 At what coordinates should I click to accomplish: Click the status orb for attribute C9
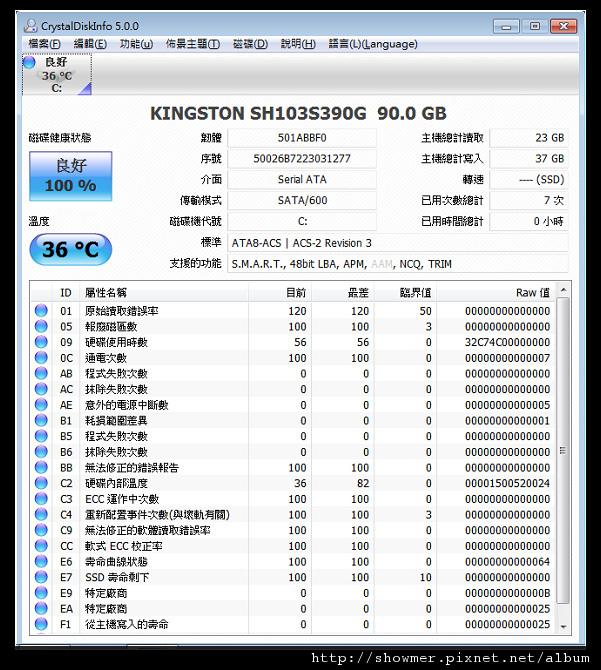tap(41, 530)
